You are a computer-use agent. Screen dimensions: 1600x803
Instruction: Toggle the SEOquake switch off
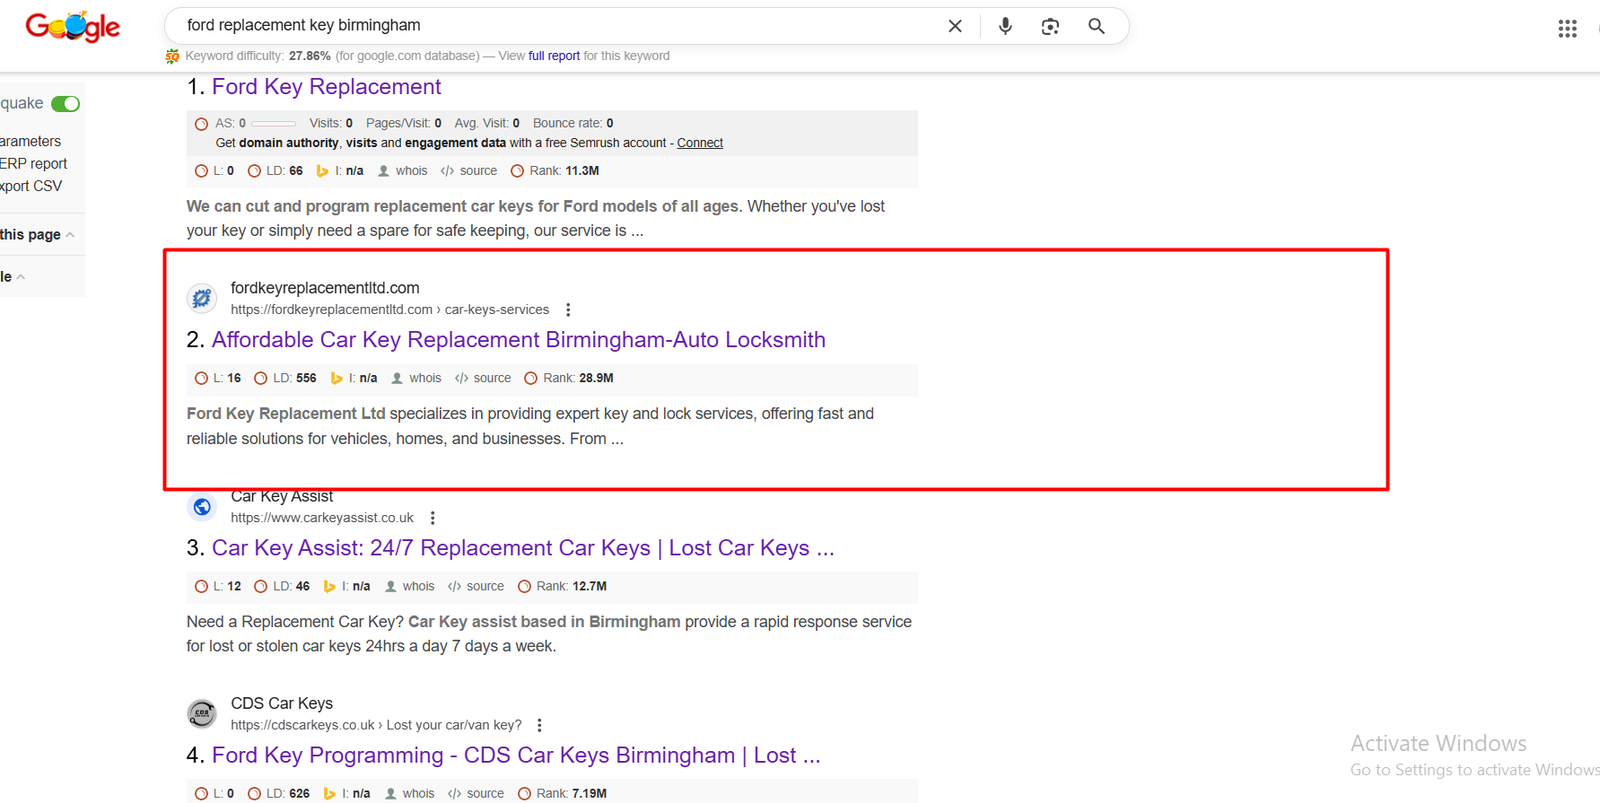click(x=65, y=104)
